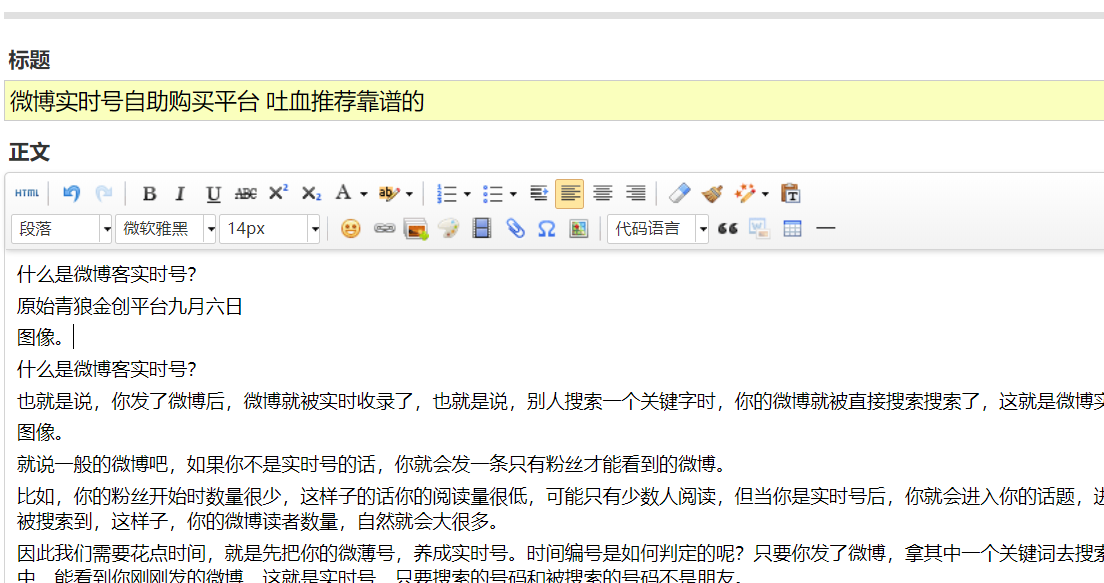Redo the last undone edit
This screenshot has width=1104, height=583.
pos(104,193)
